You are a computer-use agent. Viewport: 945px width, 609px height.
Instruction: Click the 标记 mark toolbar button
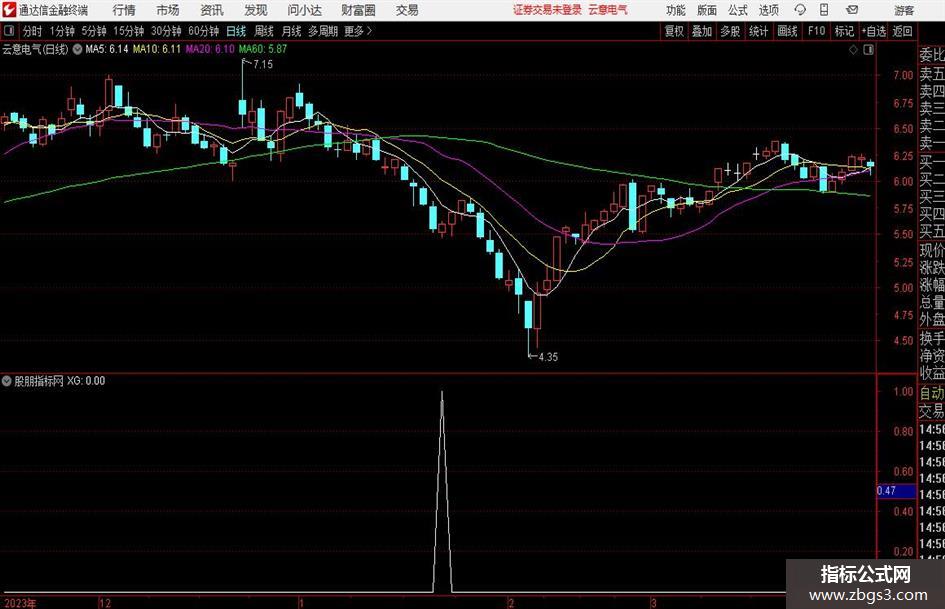844,31
